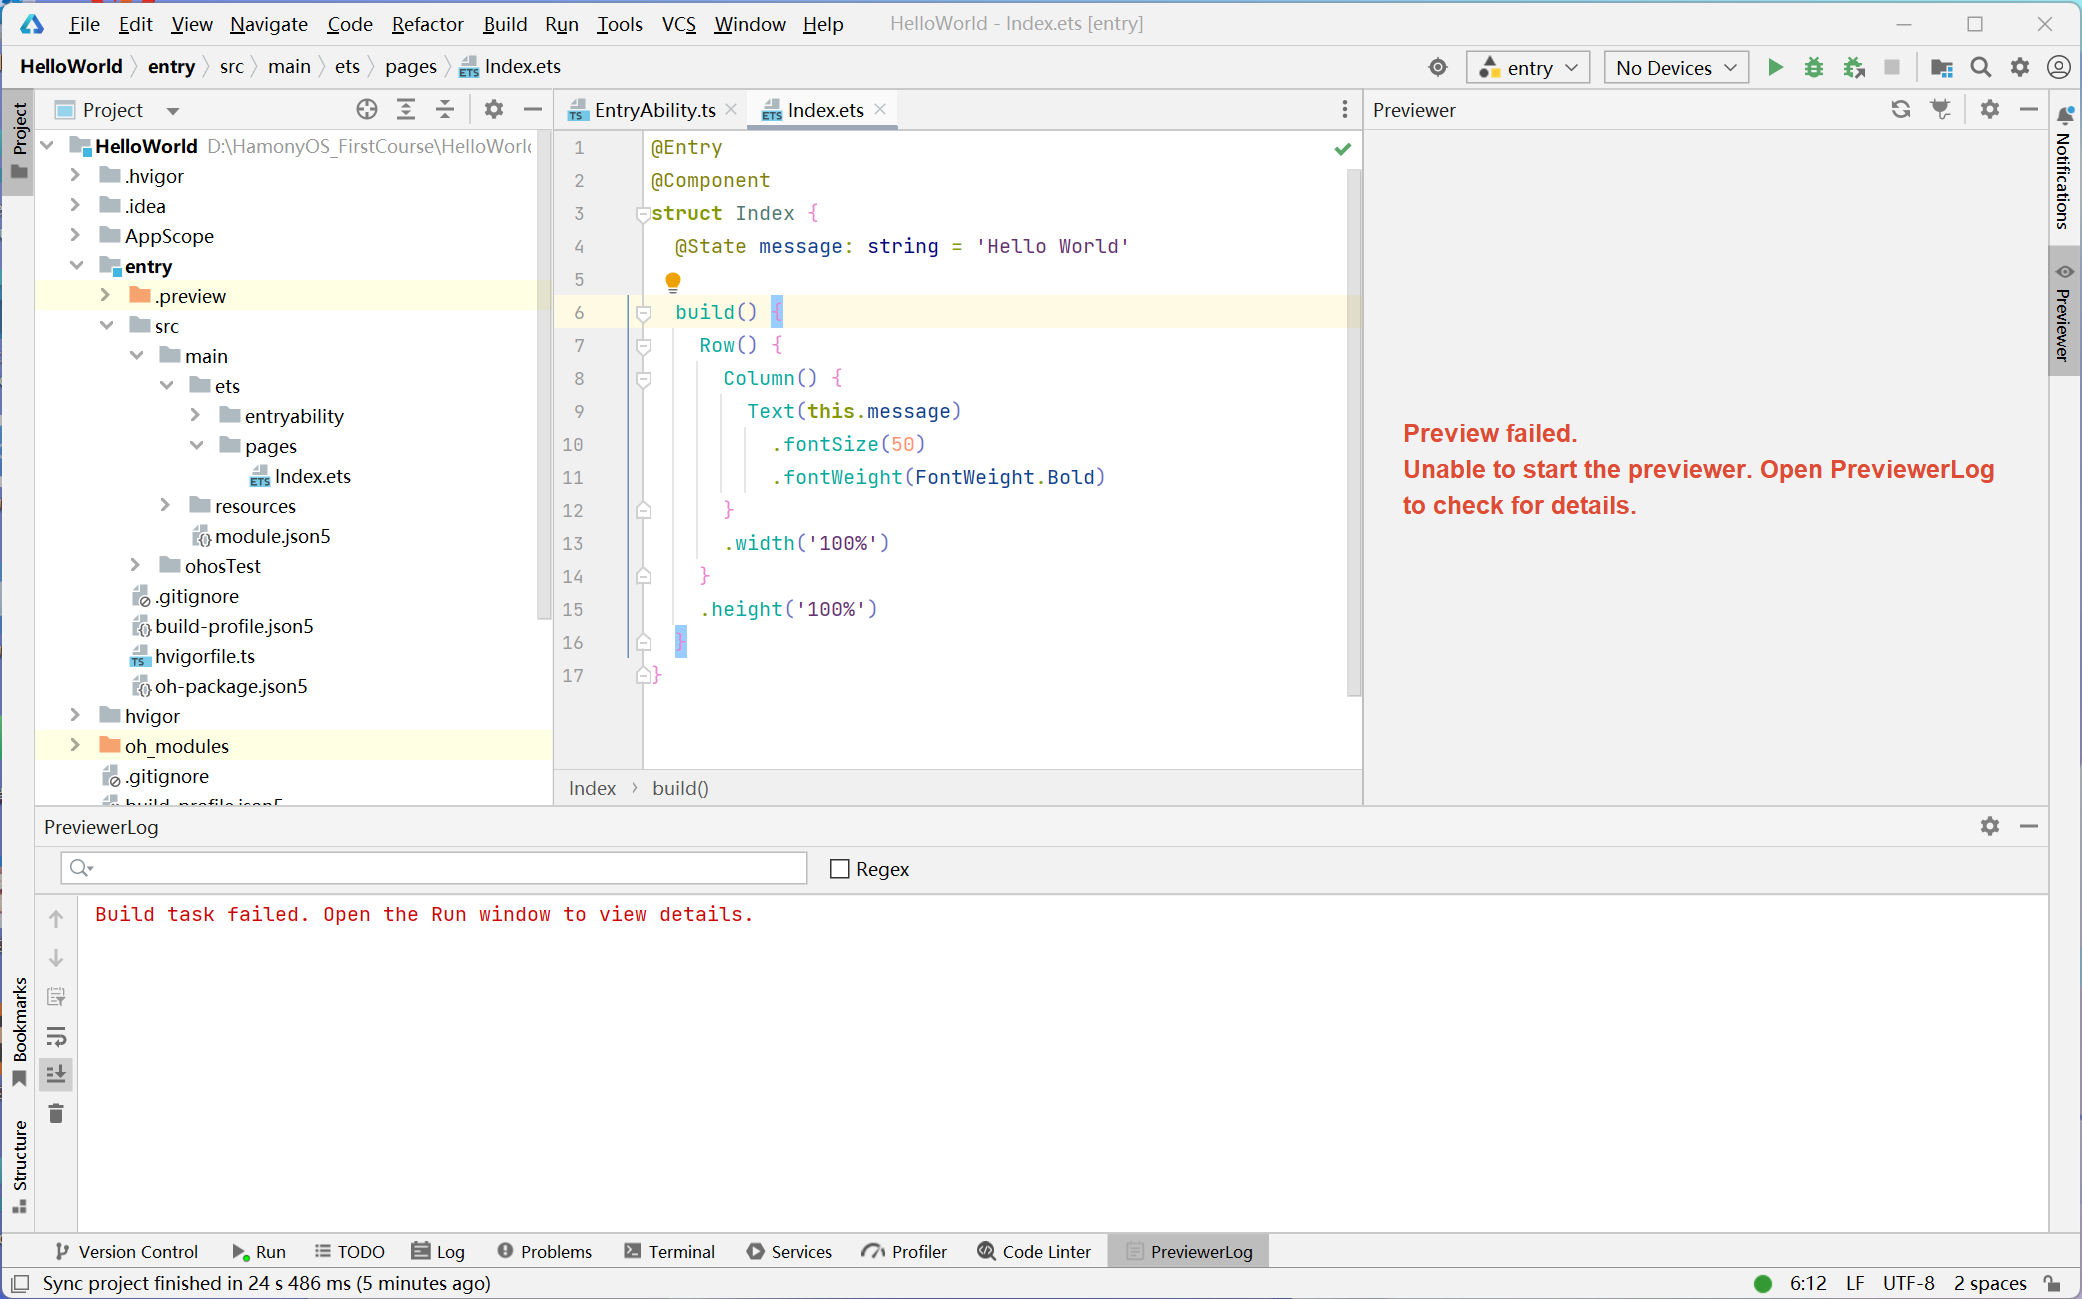
Task: Open the account profile icon
Action: (x=2059, y=67)
